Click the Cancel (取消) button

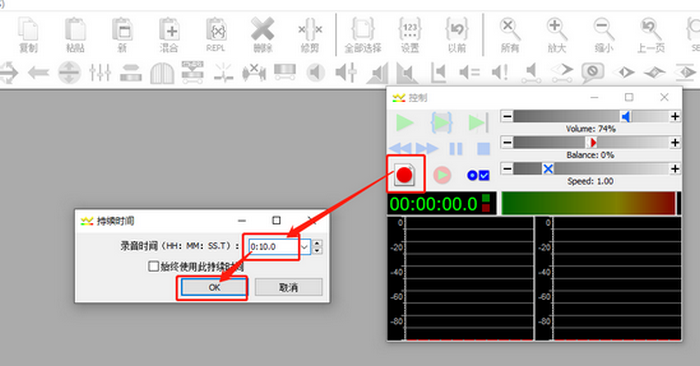point(288,287)
